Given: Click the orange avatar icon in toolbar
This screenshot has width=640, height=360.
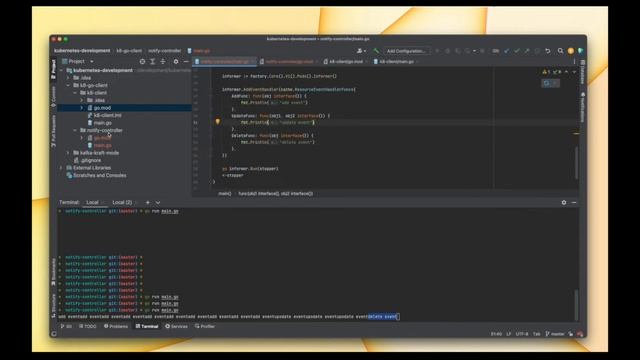Looking at the screenshot, I should [571, 51].
